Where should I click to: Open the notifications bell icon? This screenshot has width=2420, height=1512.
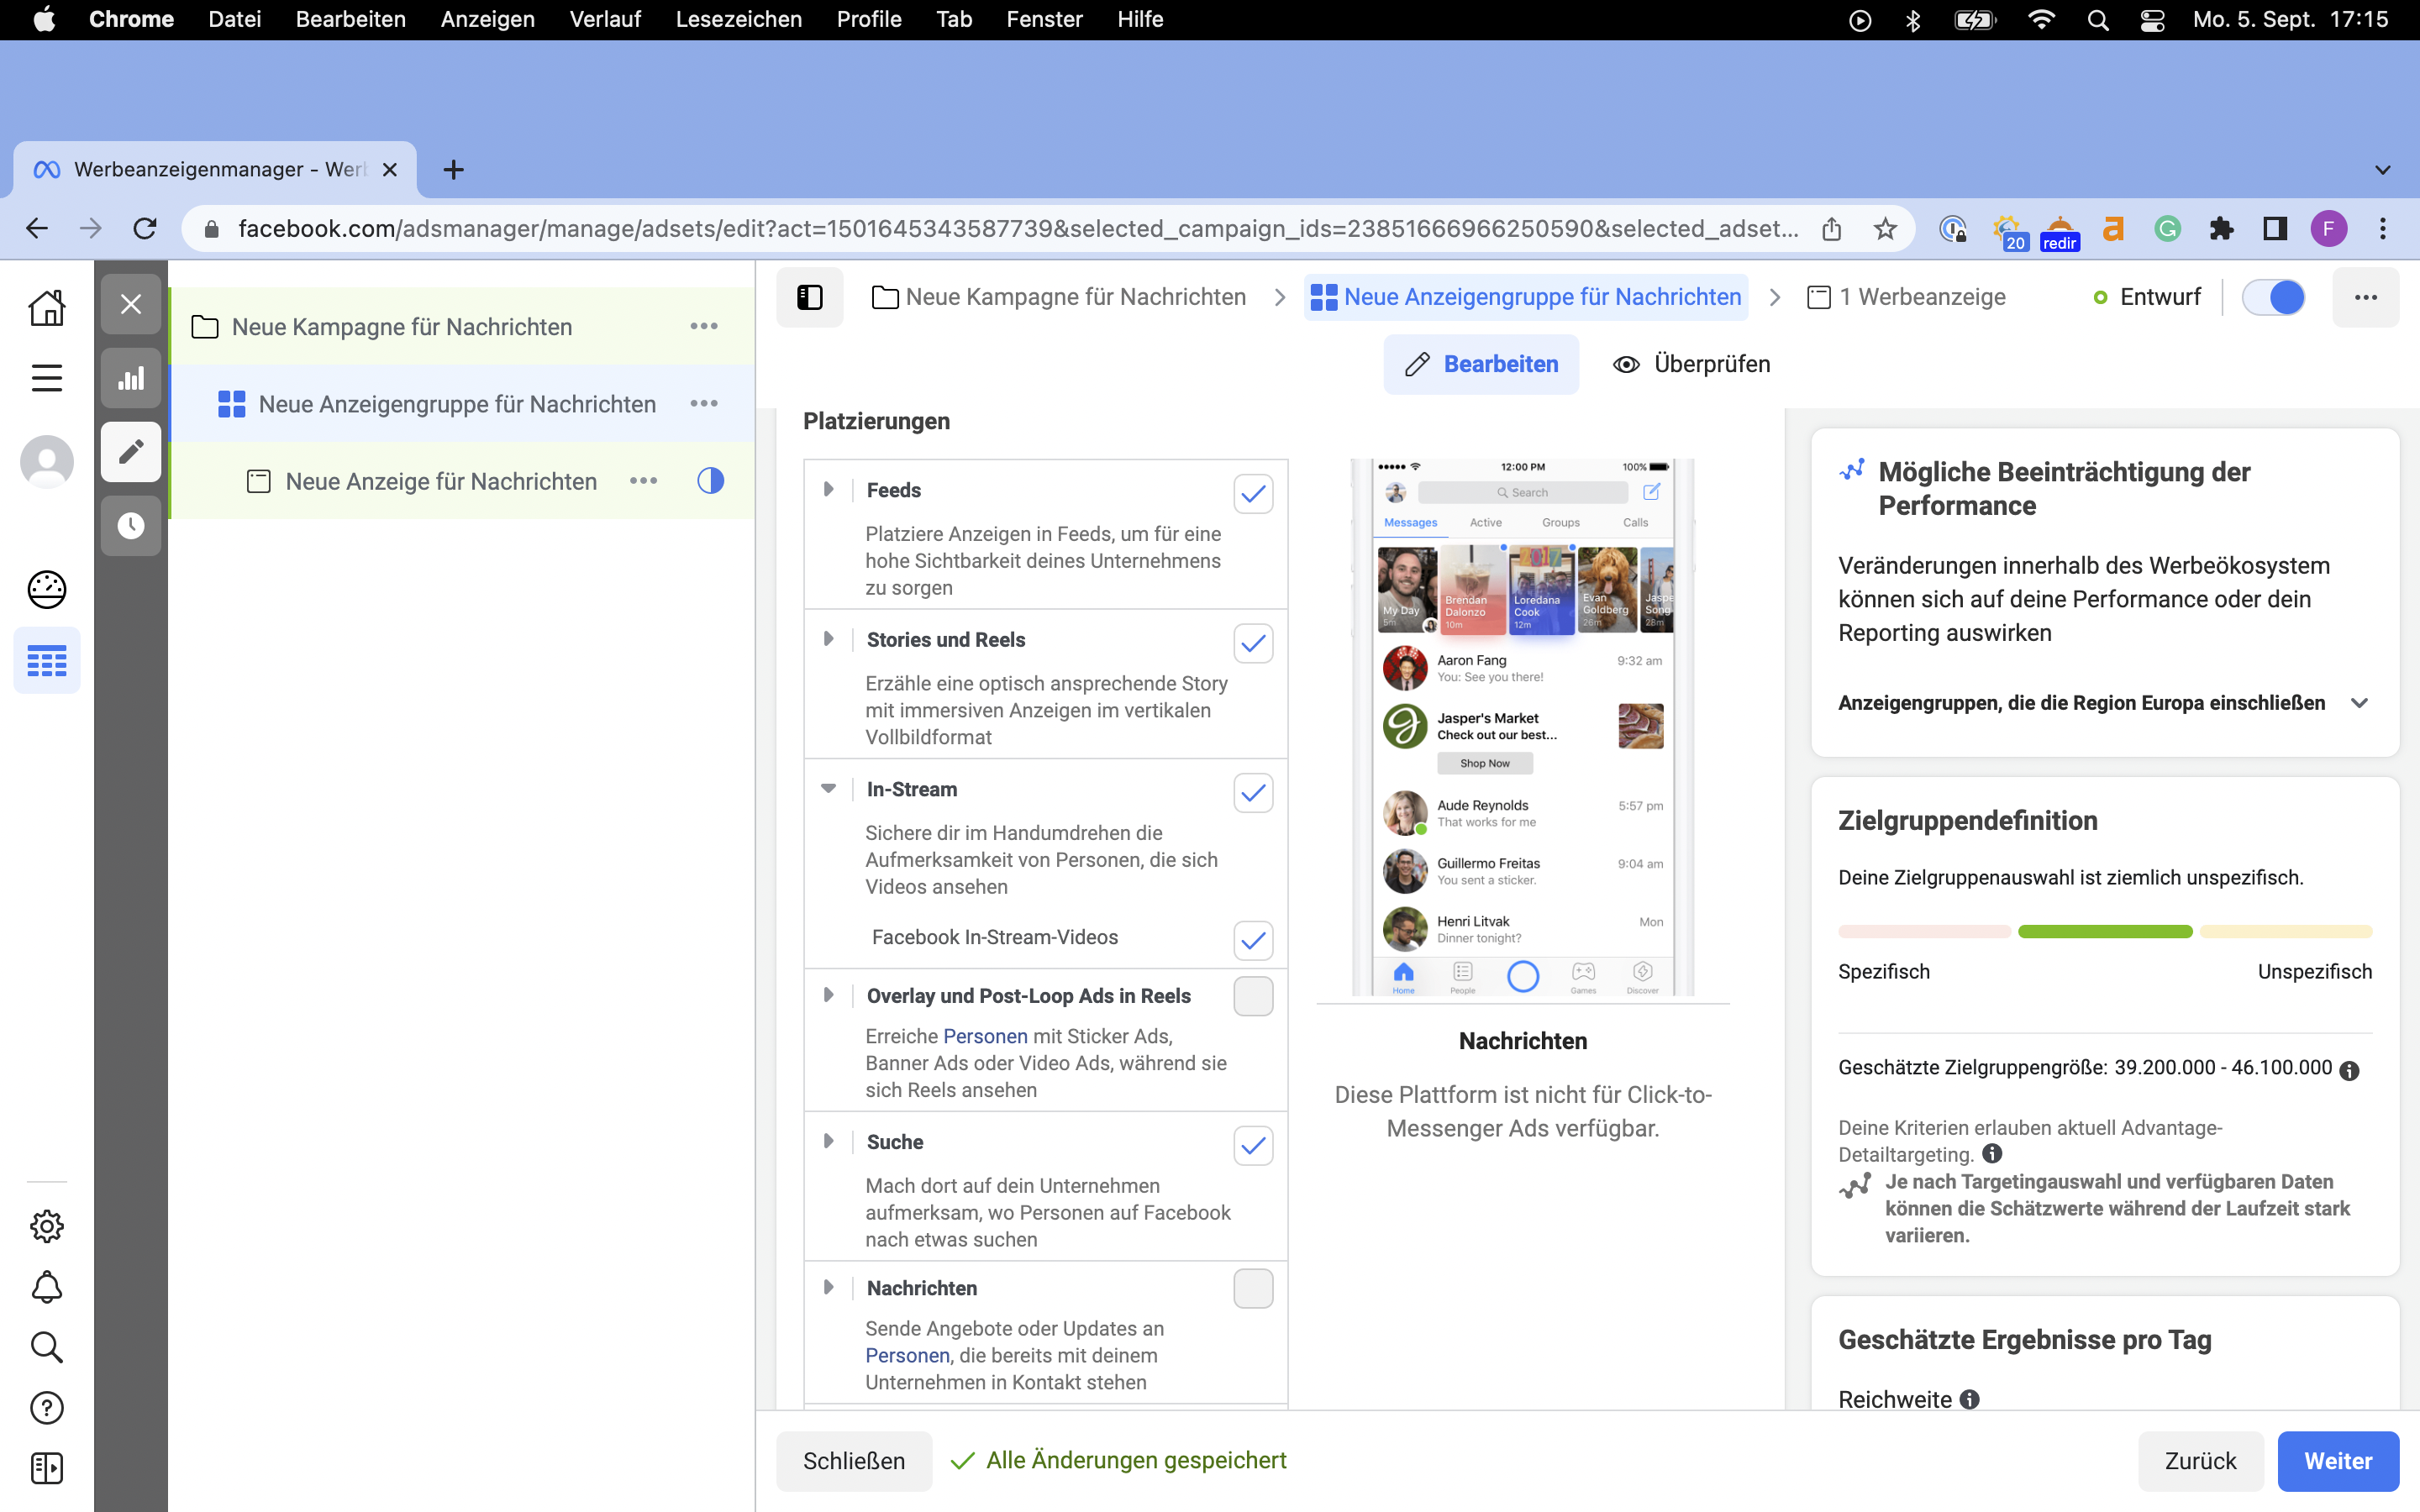[x=47, y=1287]
